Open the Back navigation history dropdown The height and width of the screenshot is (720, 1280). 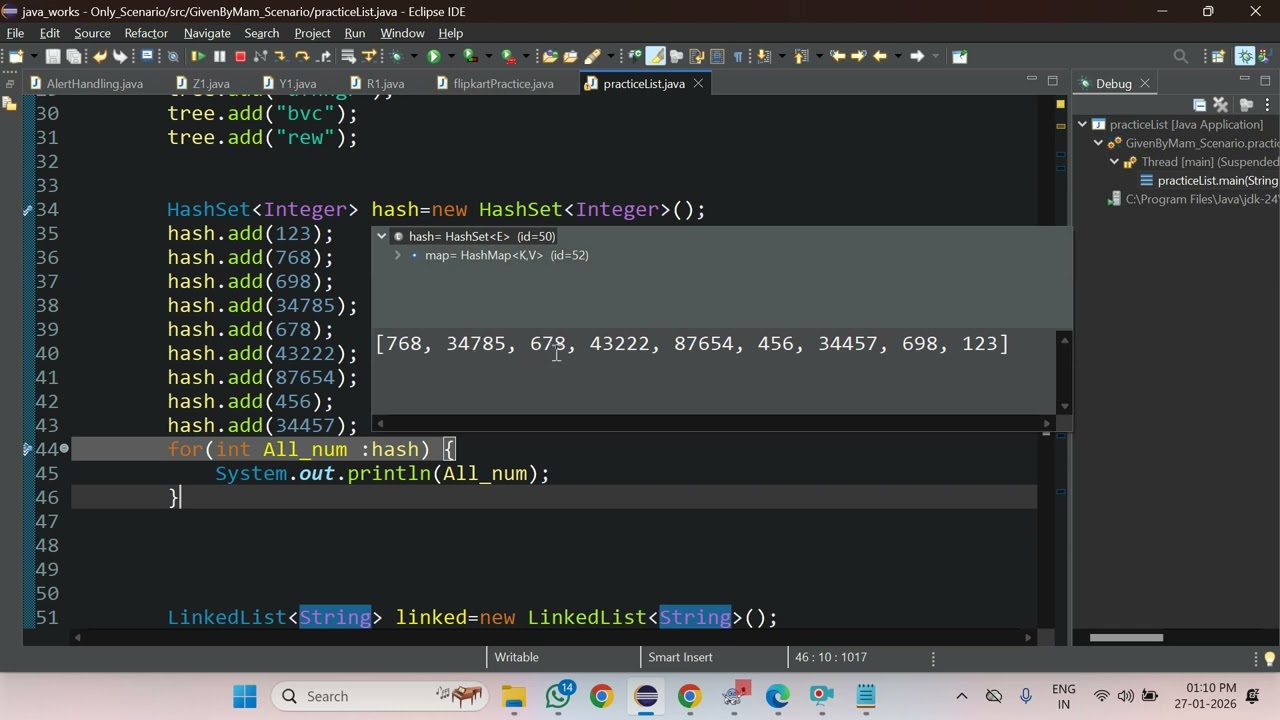898,56
